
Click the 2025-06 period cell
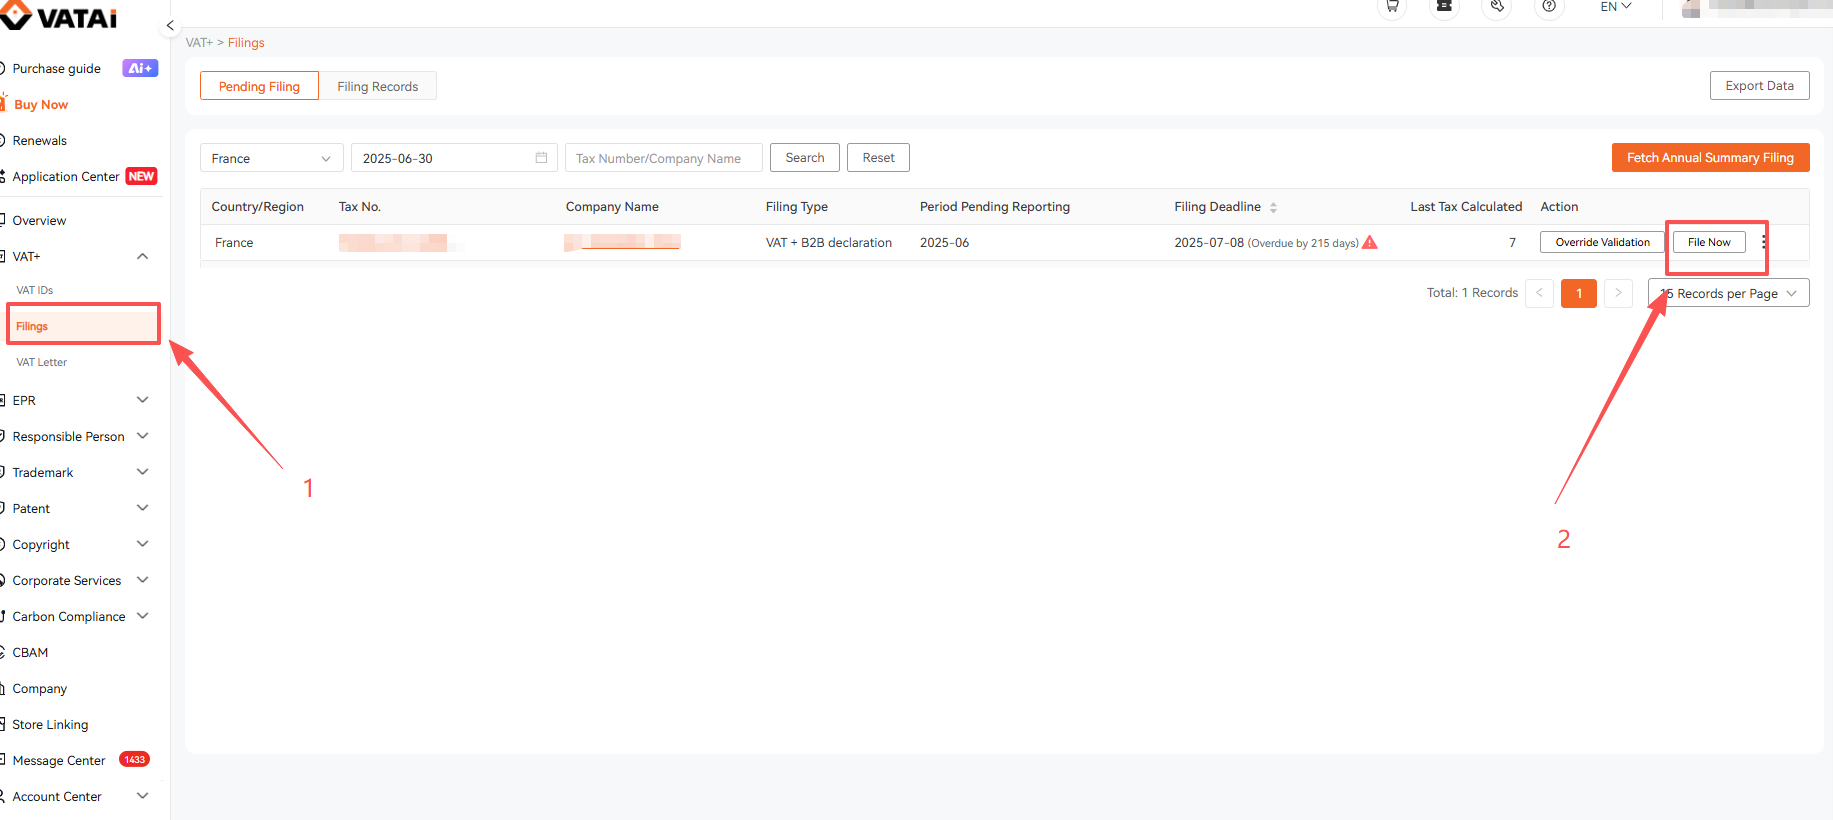tap(944, 242)
